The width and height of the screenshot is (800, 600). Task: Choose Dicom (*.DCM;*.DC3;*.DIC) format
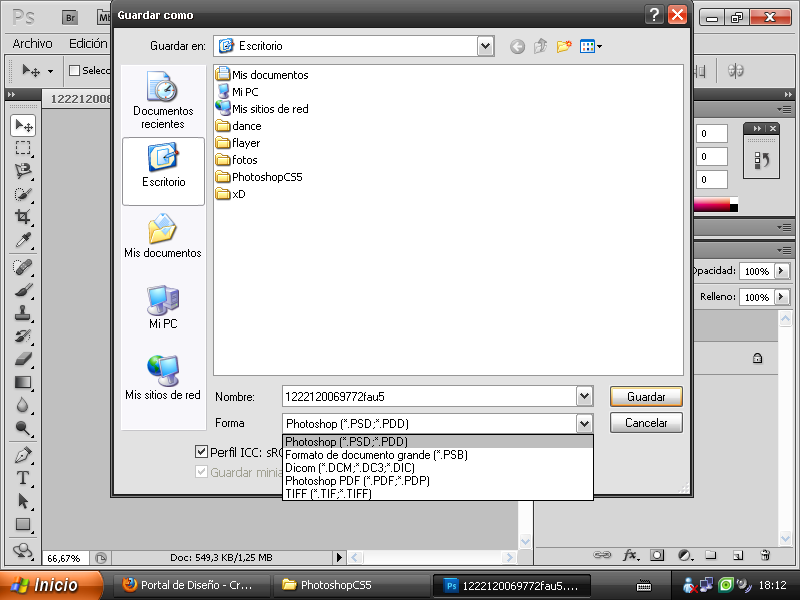438,468
